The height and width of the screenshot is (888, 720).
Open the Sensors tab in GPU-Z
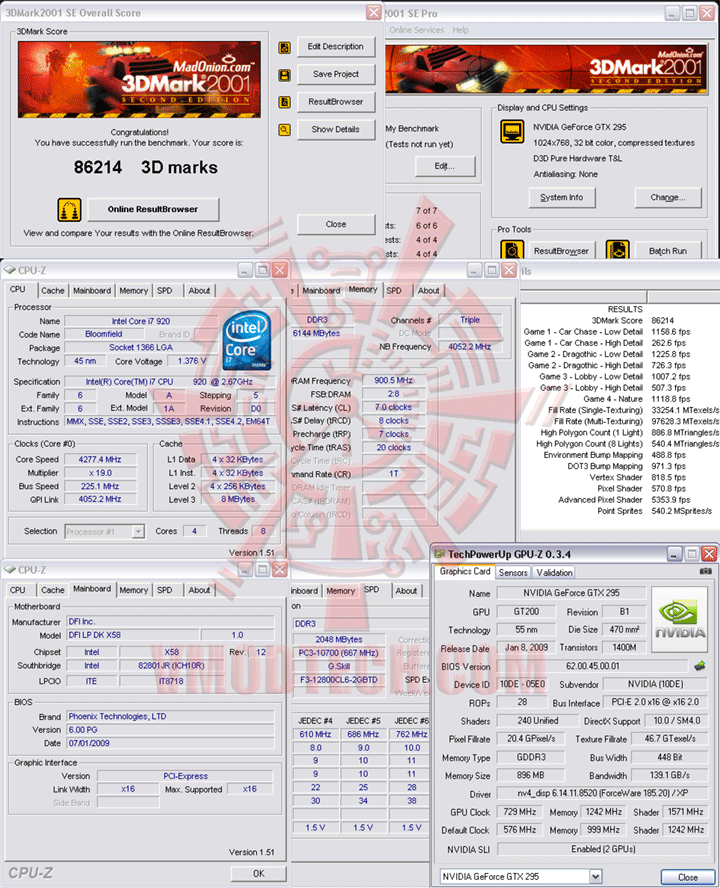513,573
